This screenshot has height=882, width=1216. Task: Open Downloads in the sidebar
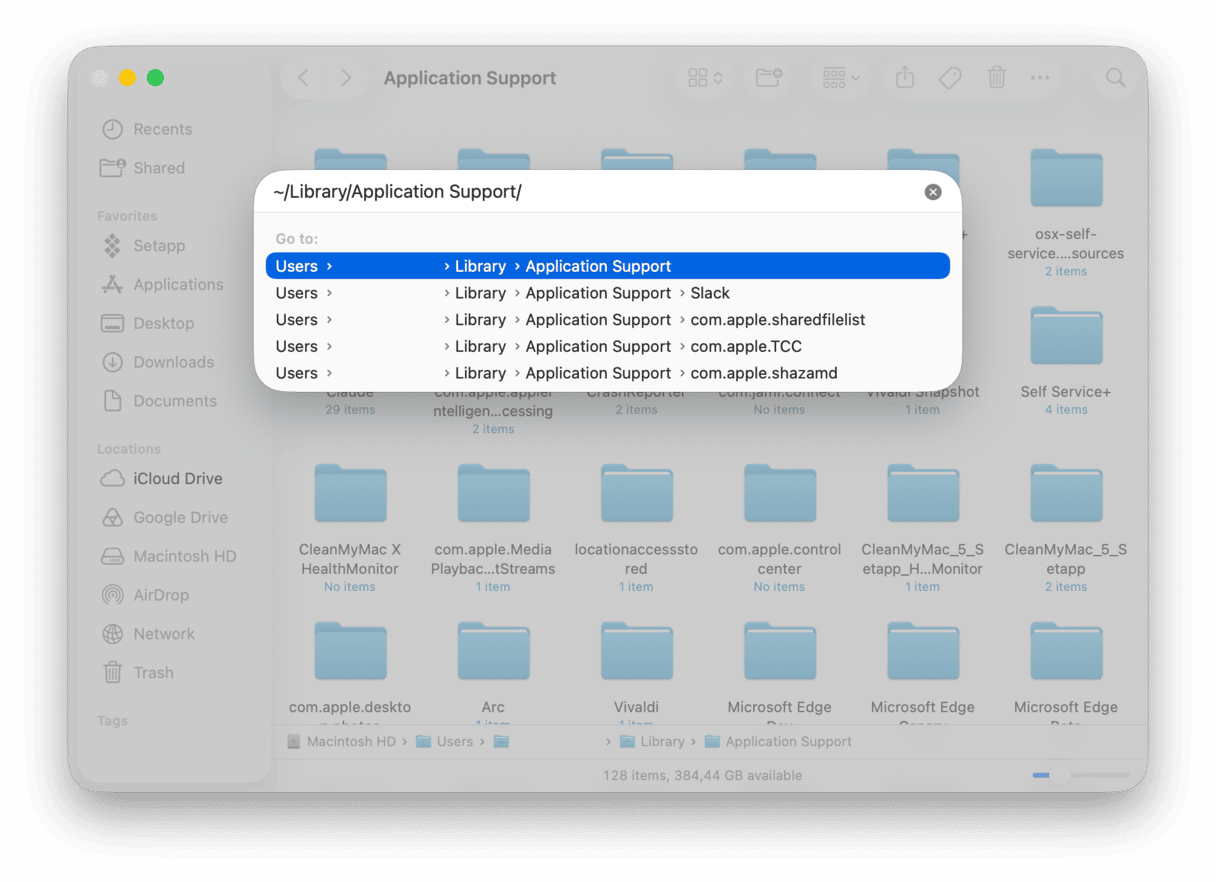tap(158, 362)
